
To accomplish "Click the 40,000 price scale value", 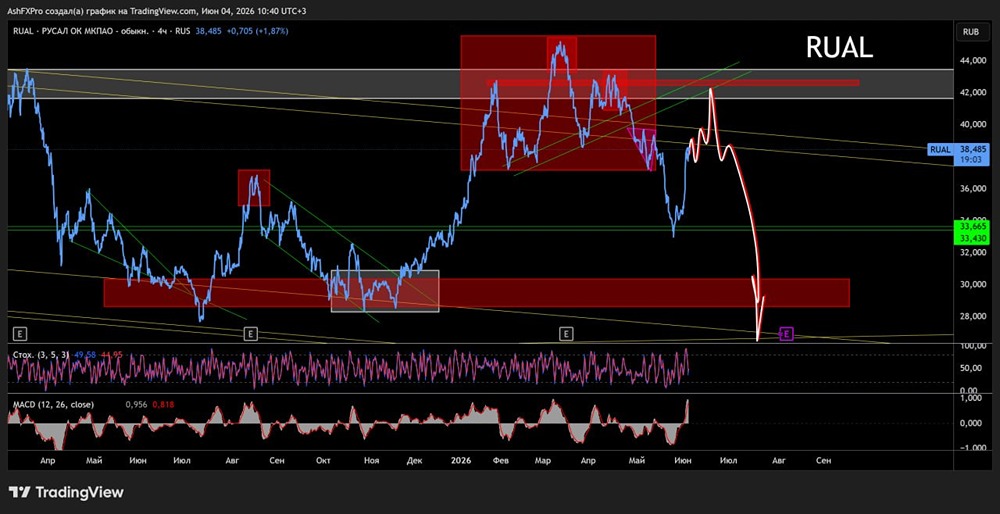I will pyautogui.click(x=973, y=124).
